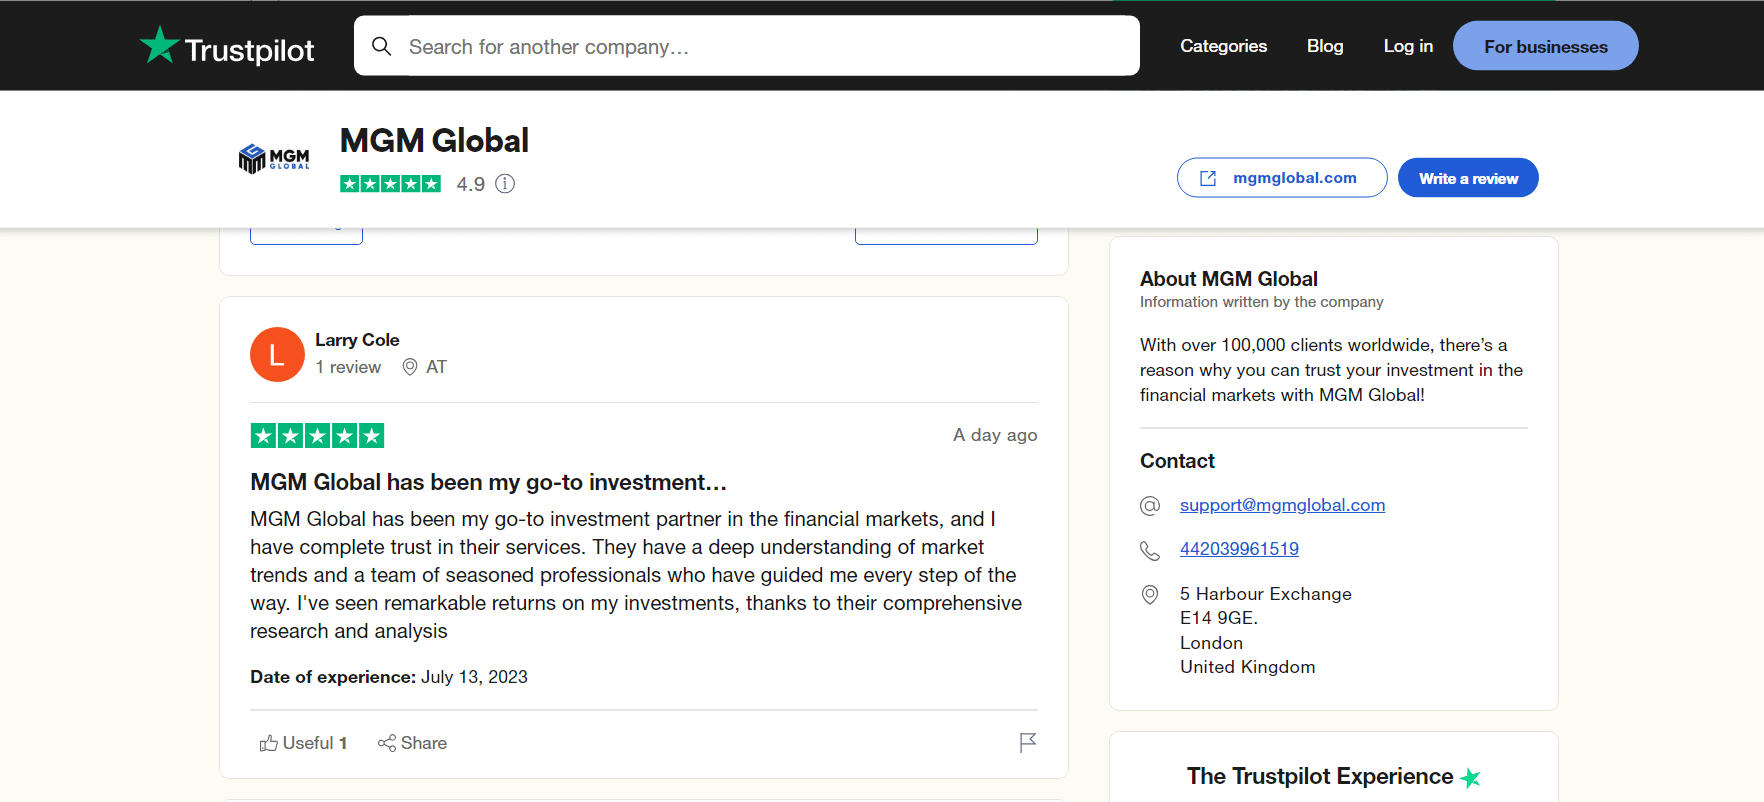Click the 'A day ago' review date

[x=995, y=435]
